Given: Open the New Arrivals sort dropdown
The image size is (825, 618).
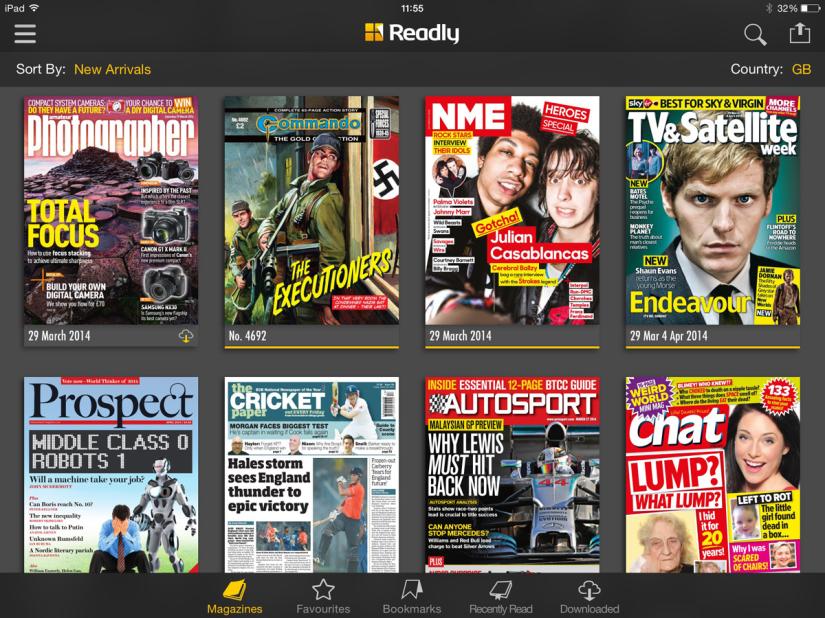Looking at the screenshot, I should (113, 70).
